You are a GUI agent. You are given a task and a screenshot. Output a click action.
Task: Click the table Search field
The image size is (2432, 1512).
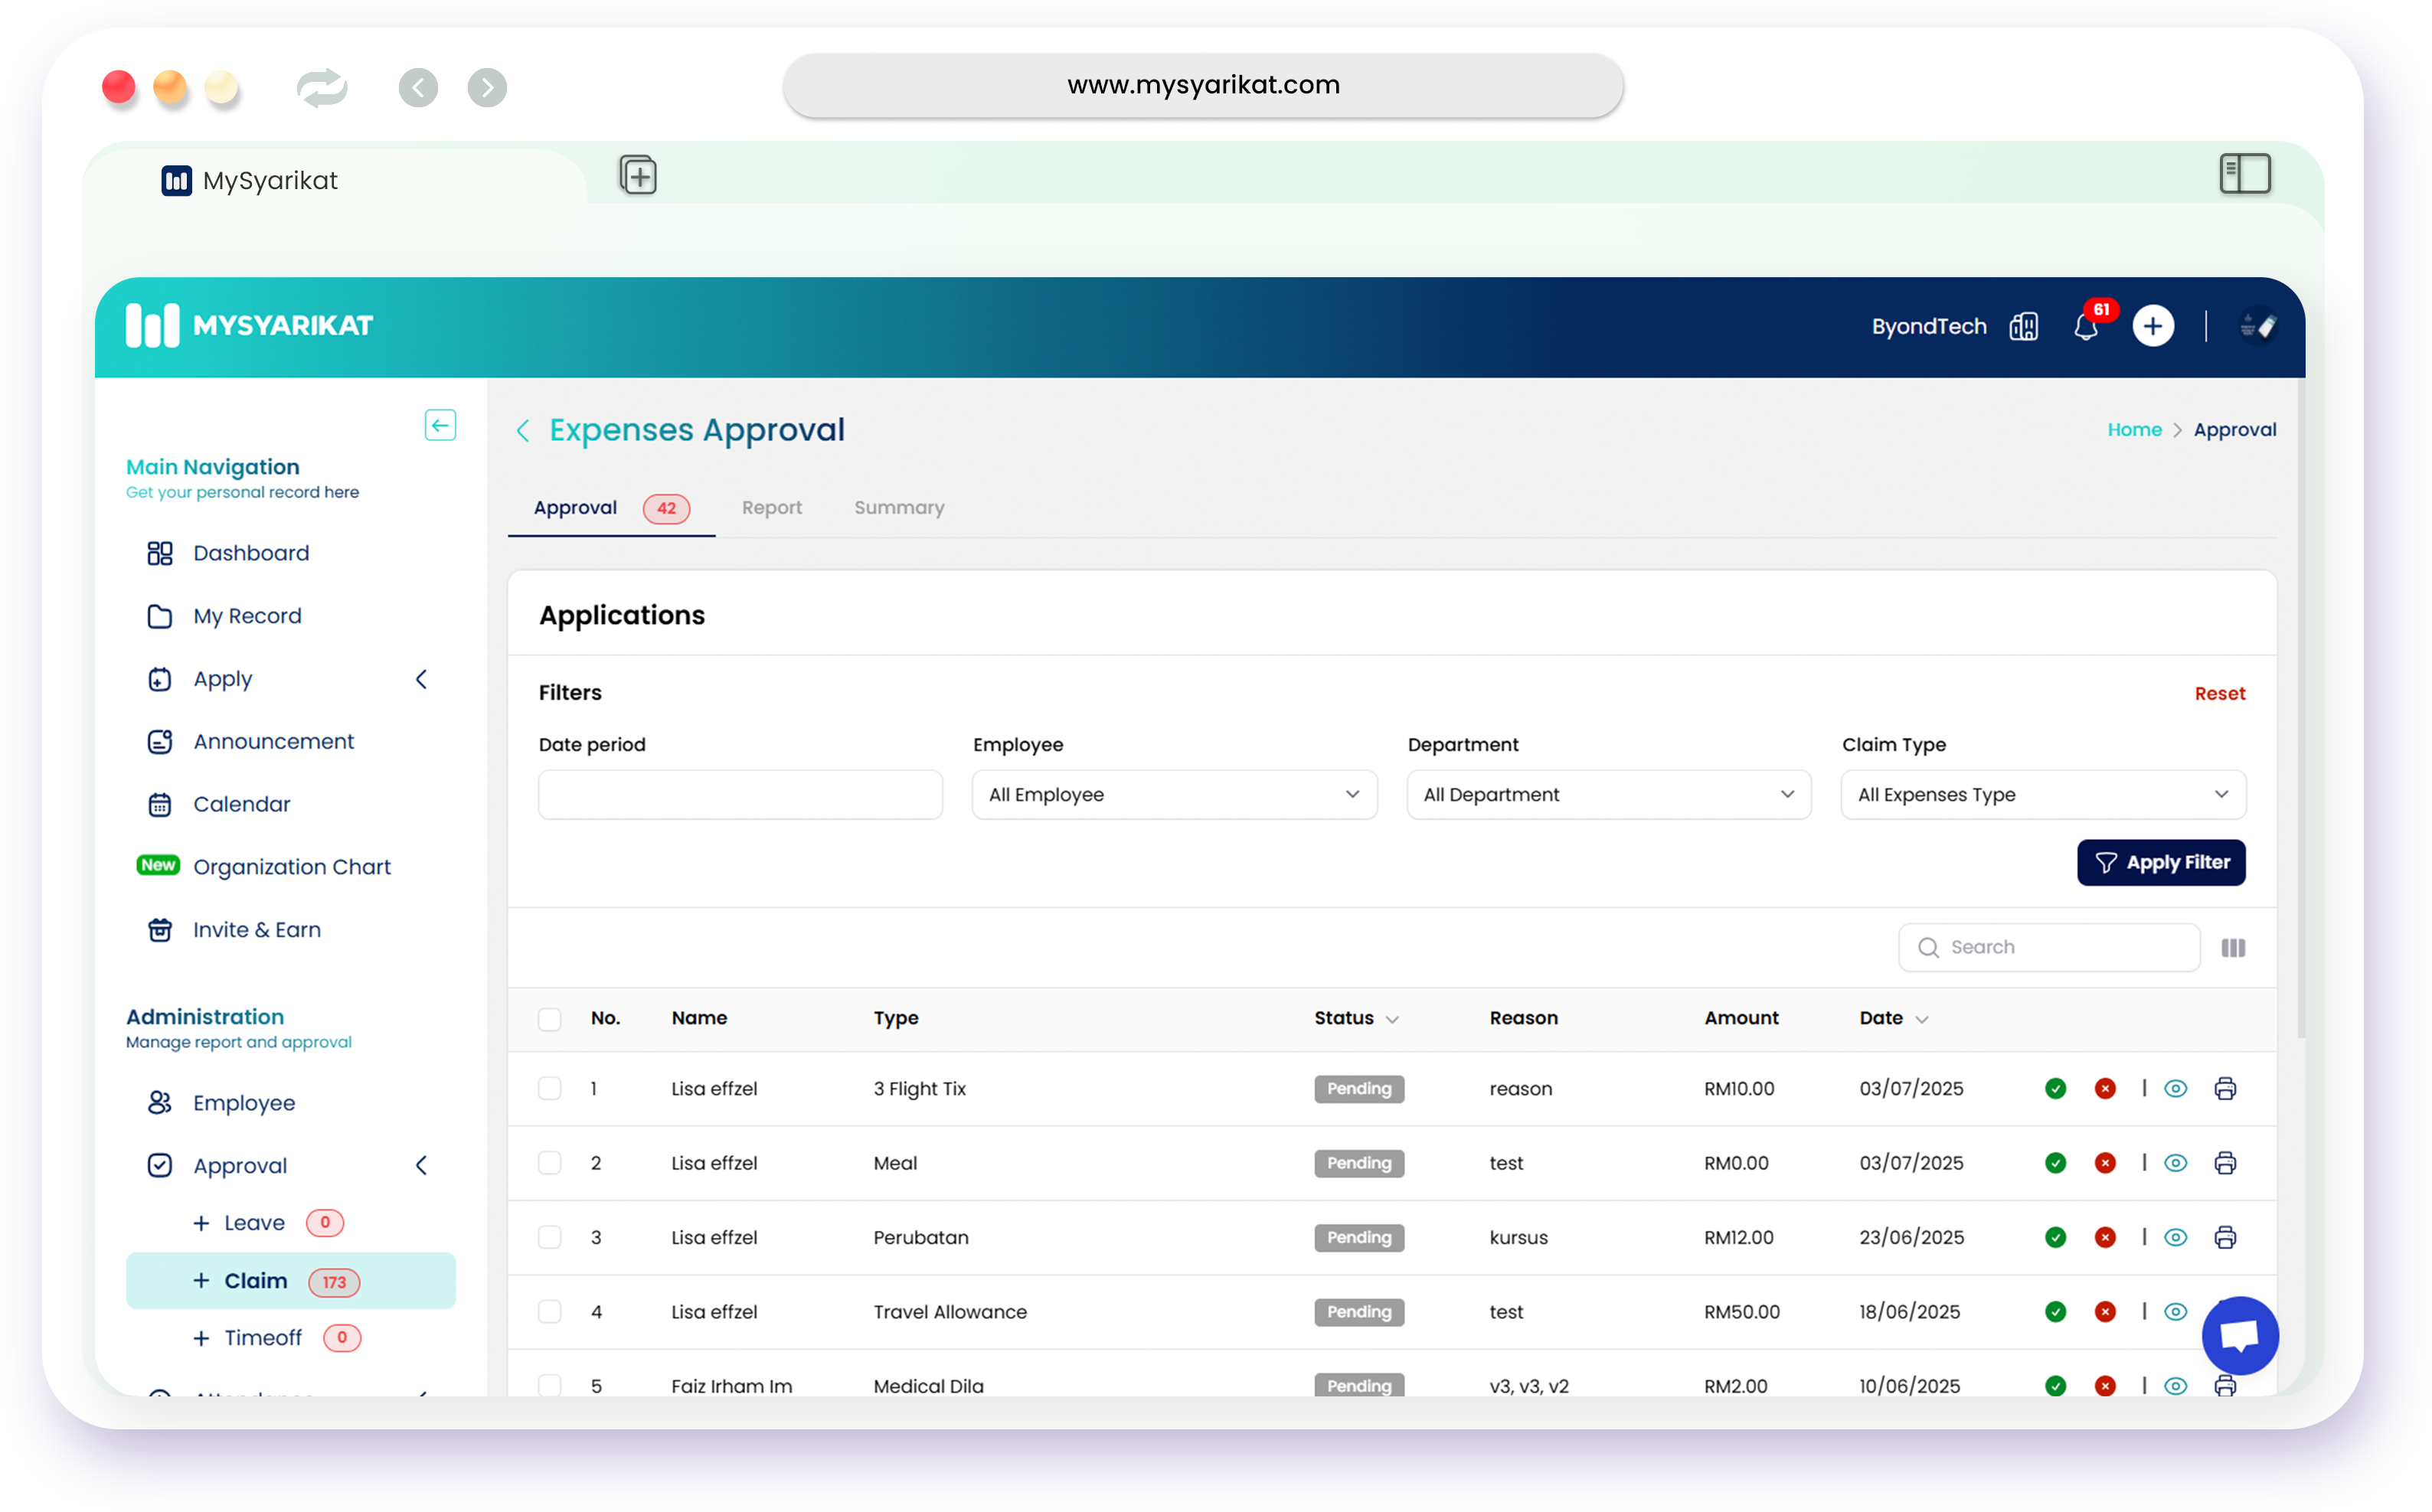click(x=2049, y=947)
